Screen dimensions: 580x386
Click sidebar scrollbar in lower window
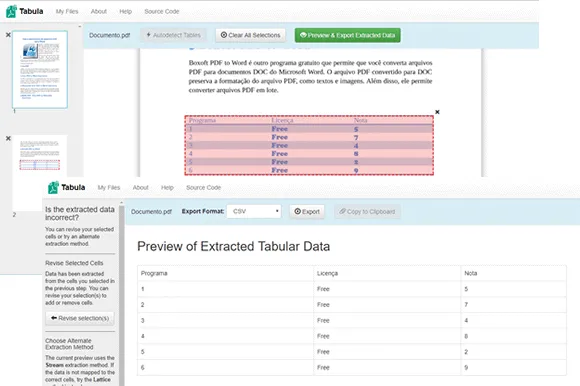pyautogui.click(x=121, y=296)
